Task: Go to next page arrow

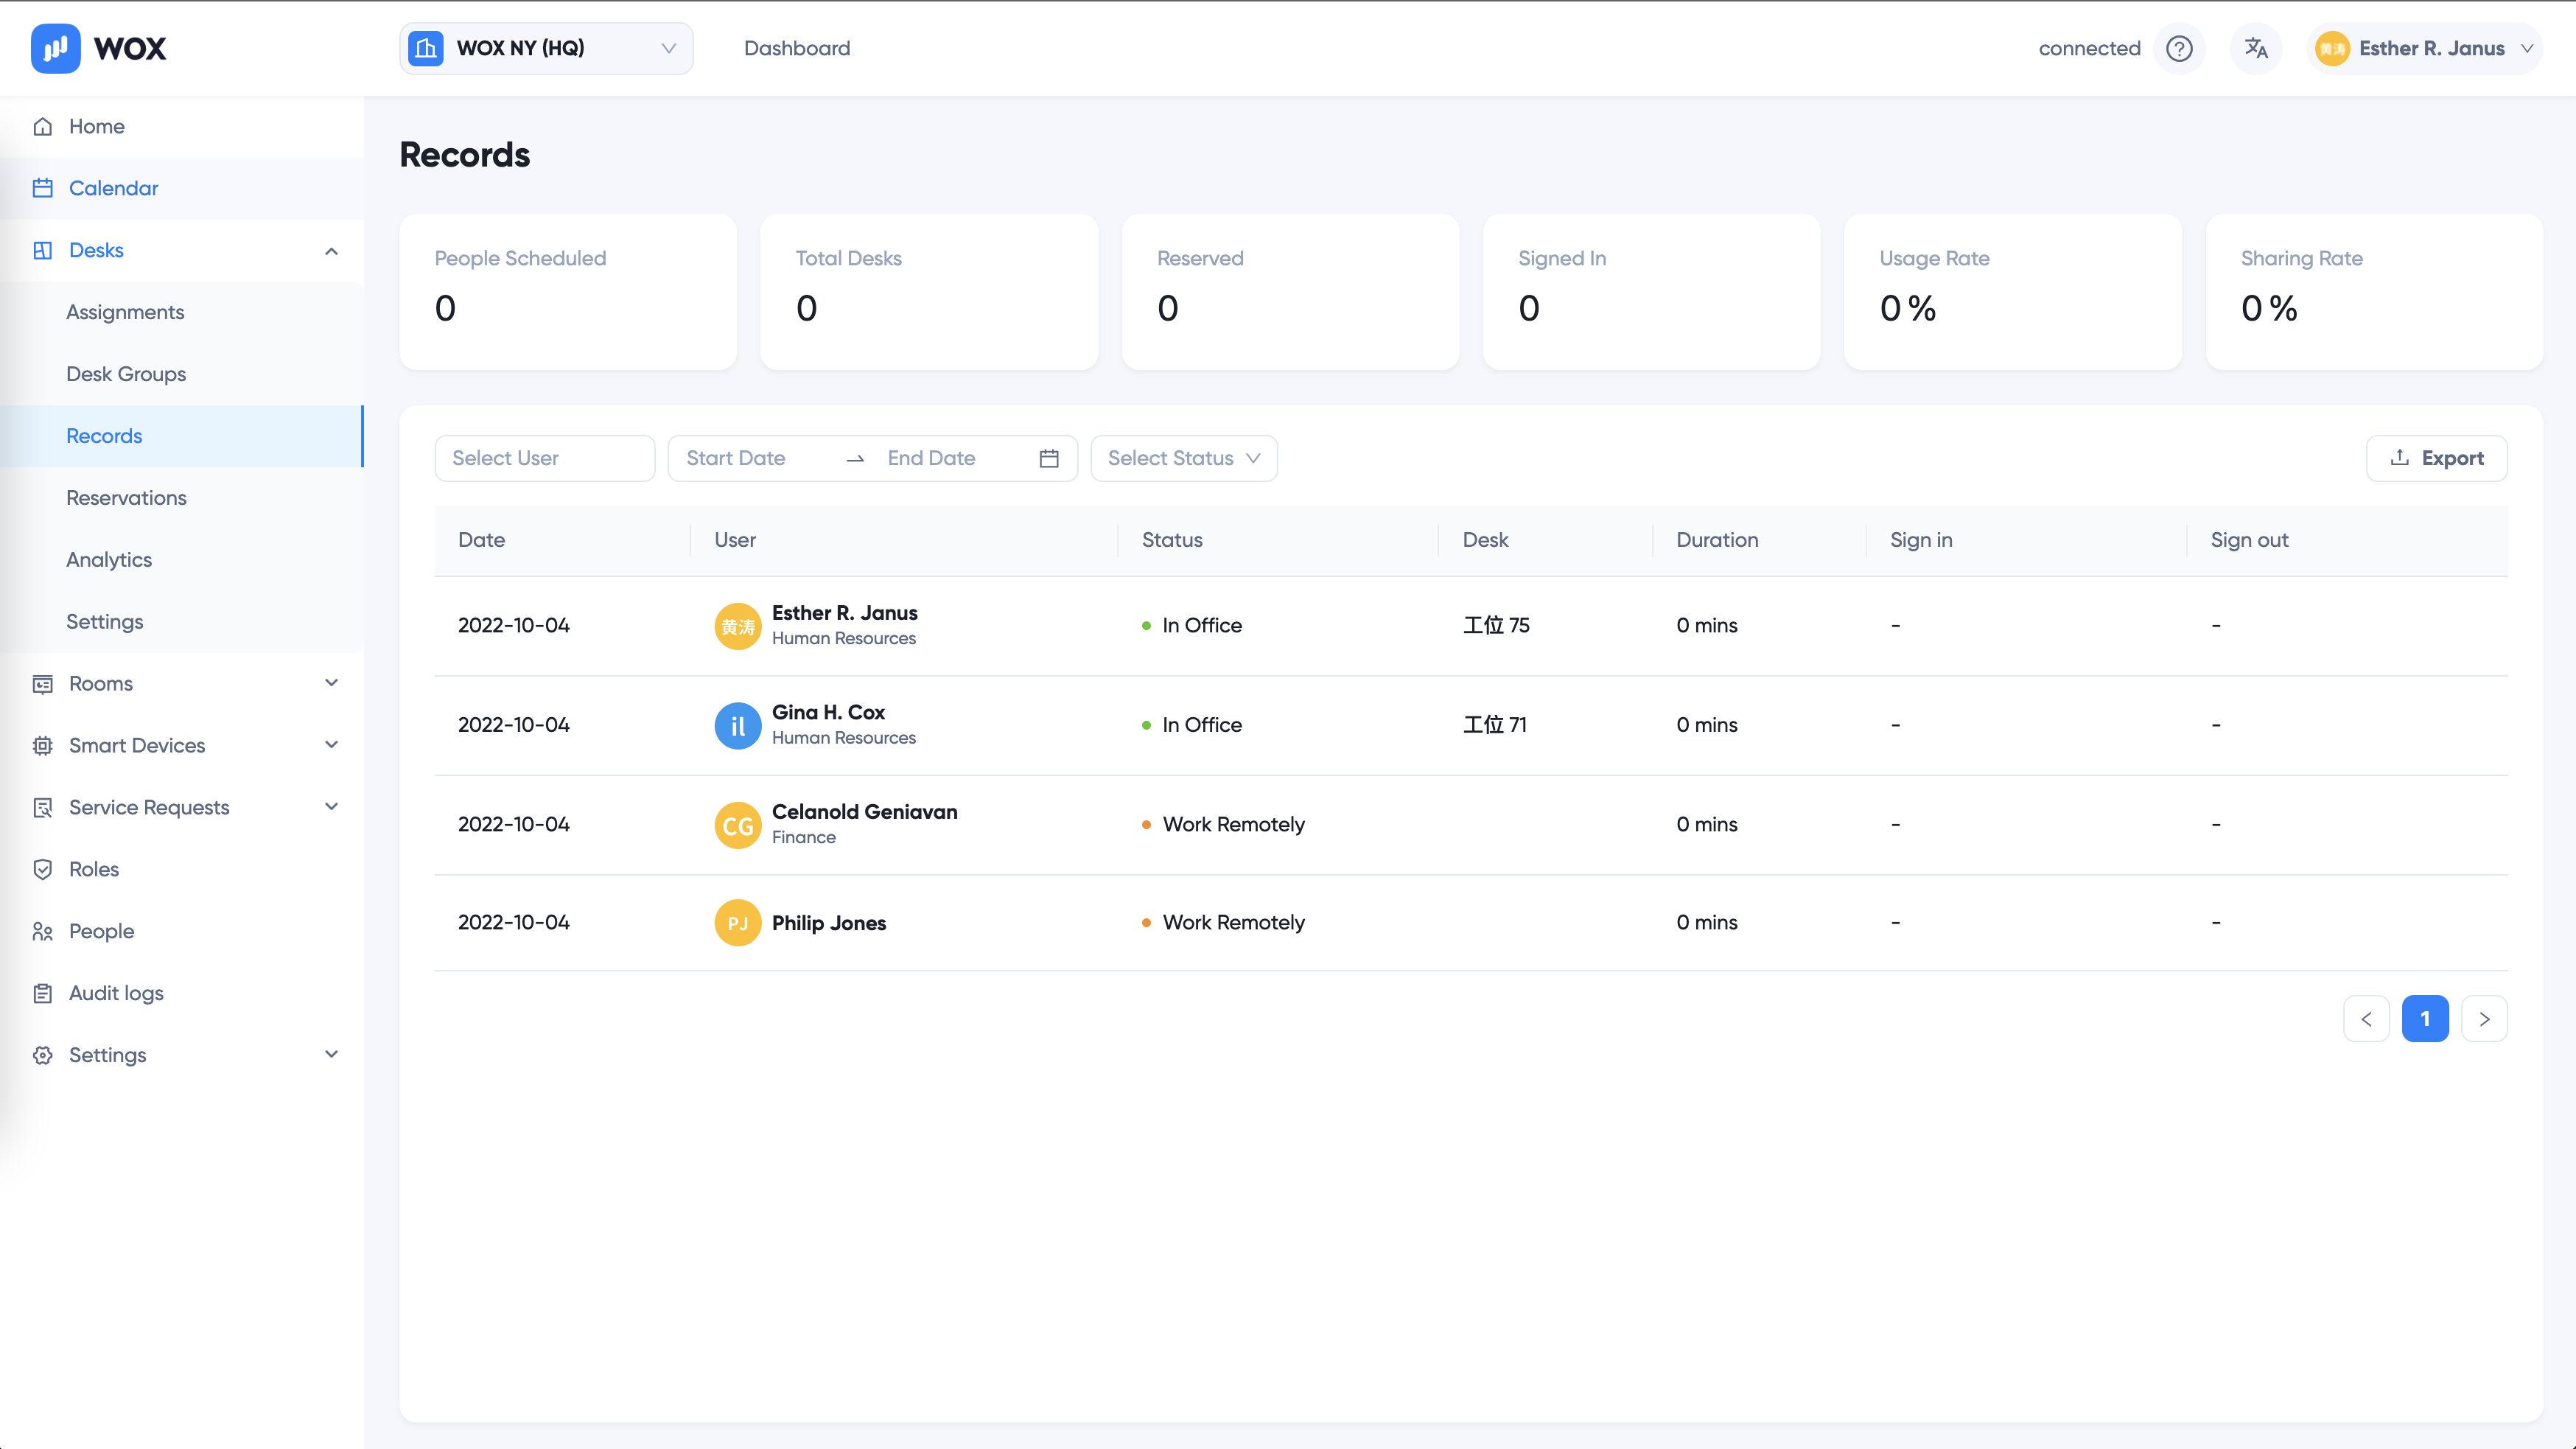Action: click(x=2484, y=1019)
